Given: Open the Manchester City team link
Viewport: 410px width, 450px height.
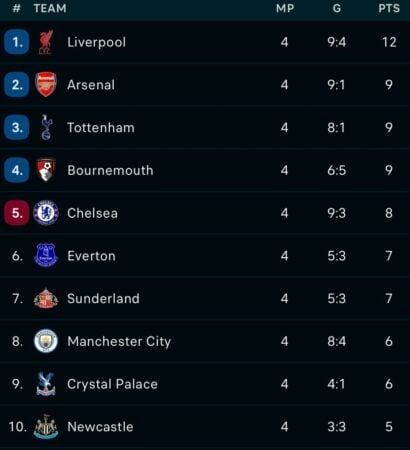Looking at the screenshot, I should [119, 341].
